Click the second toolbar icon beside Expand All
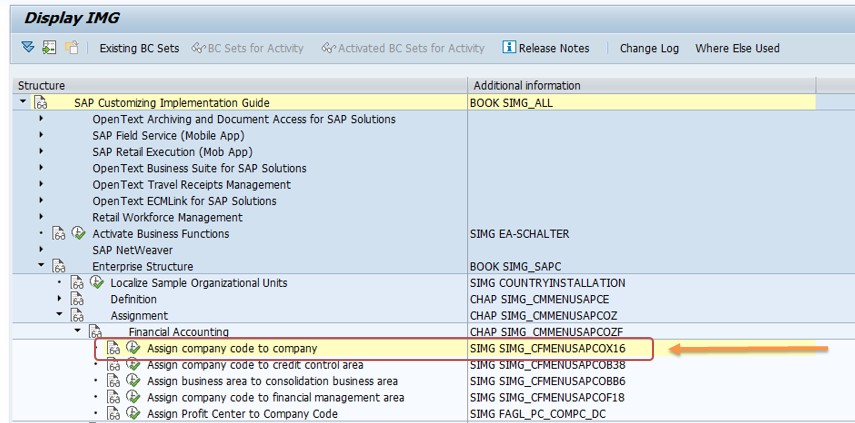The height and width of the screenshot is (423, 855). pos(49,47)
